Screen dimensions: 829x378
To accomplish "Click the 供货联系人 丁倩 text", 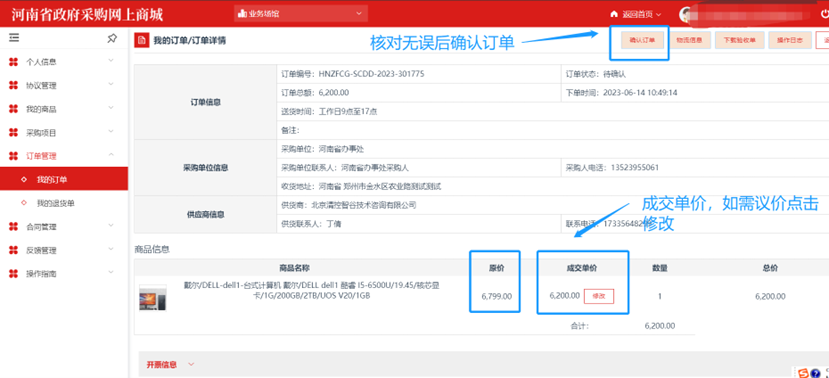I will (311, 224).
